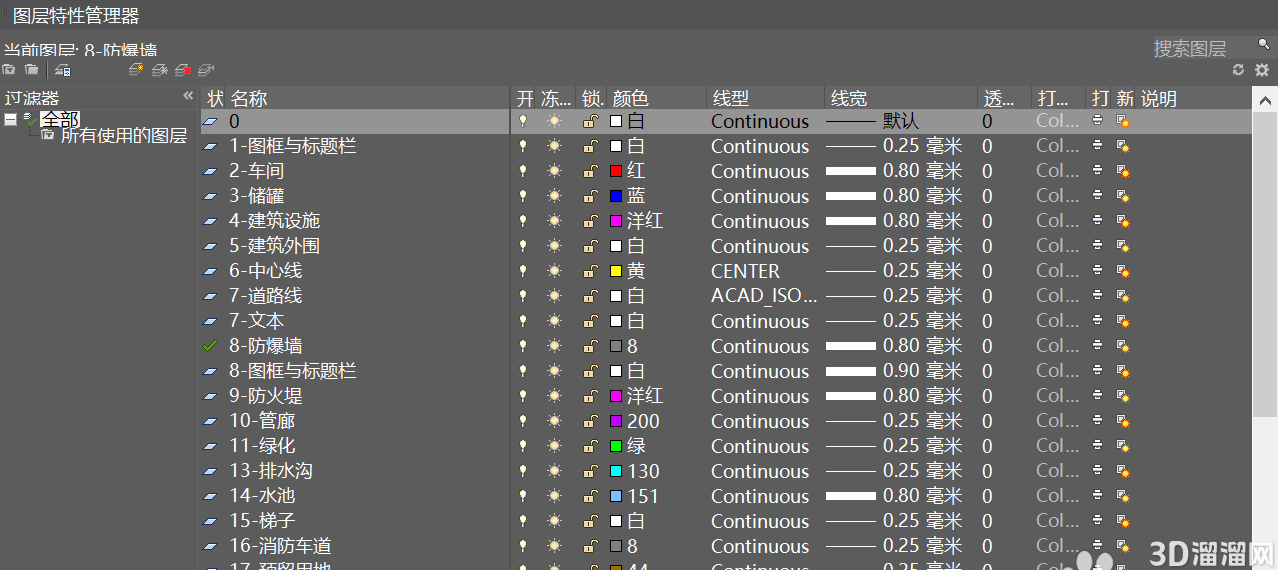Sort by the 说明 column header
1278x570 pixels.
(x=1159, y=99)
